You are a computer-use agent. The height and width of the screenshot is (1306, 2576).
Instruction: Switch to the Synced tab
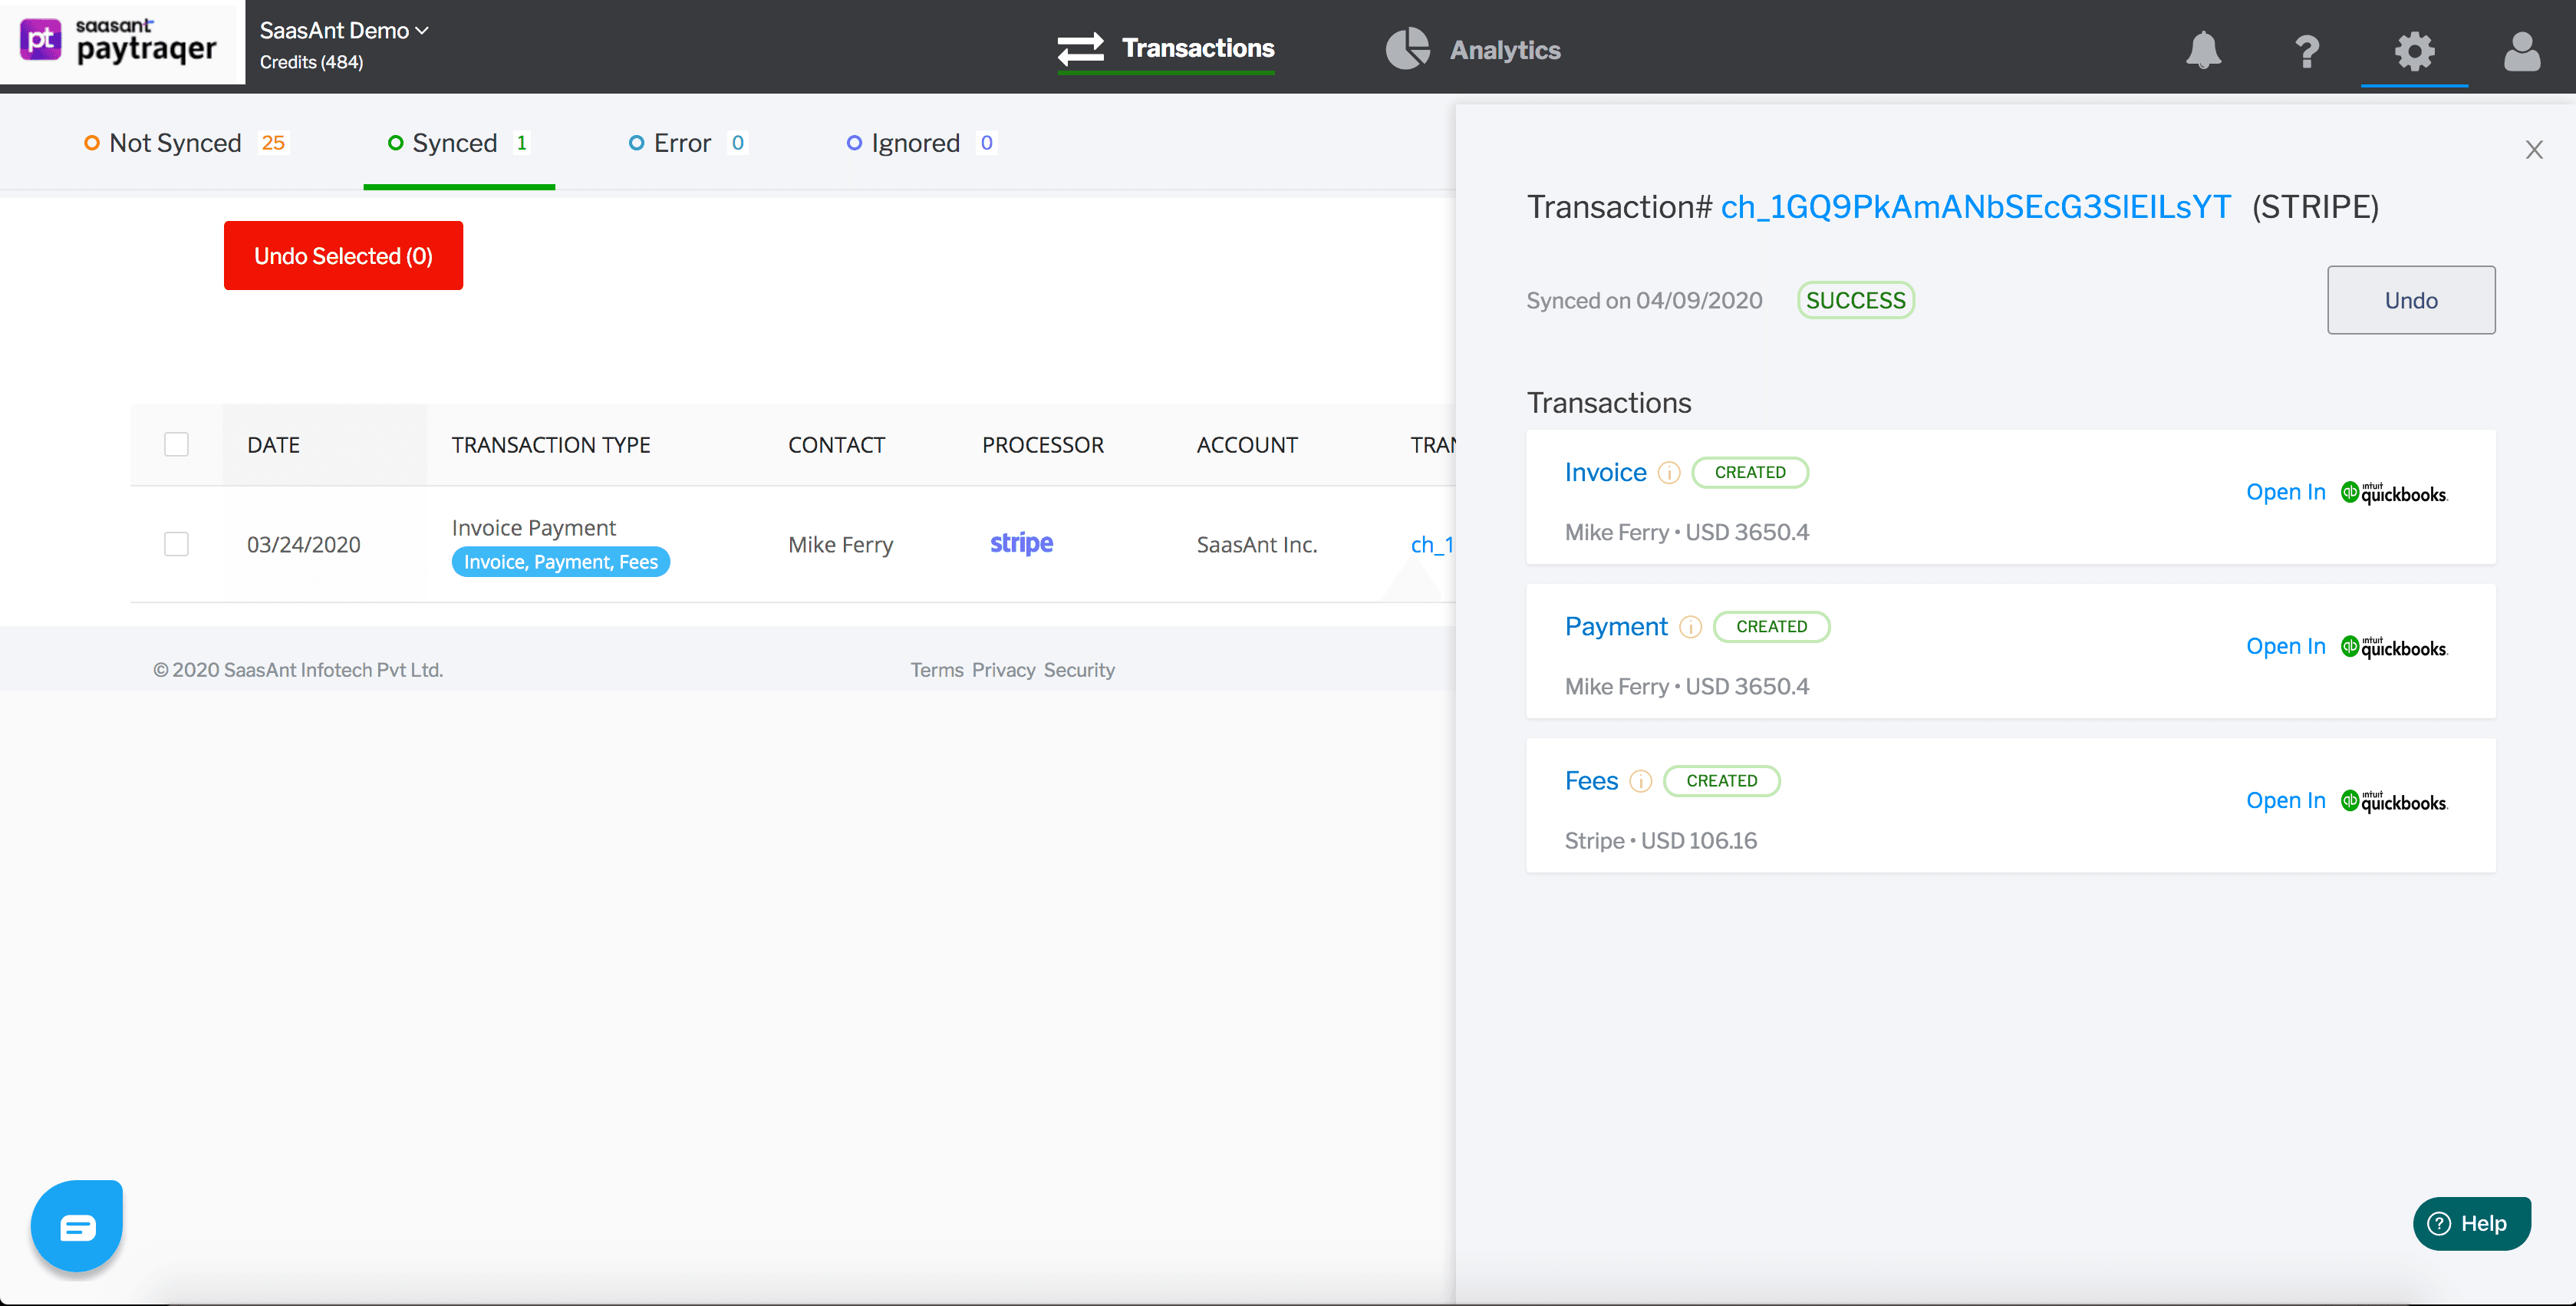point(459,143)
